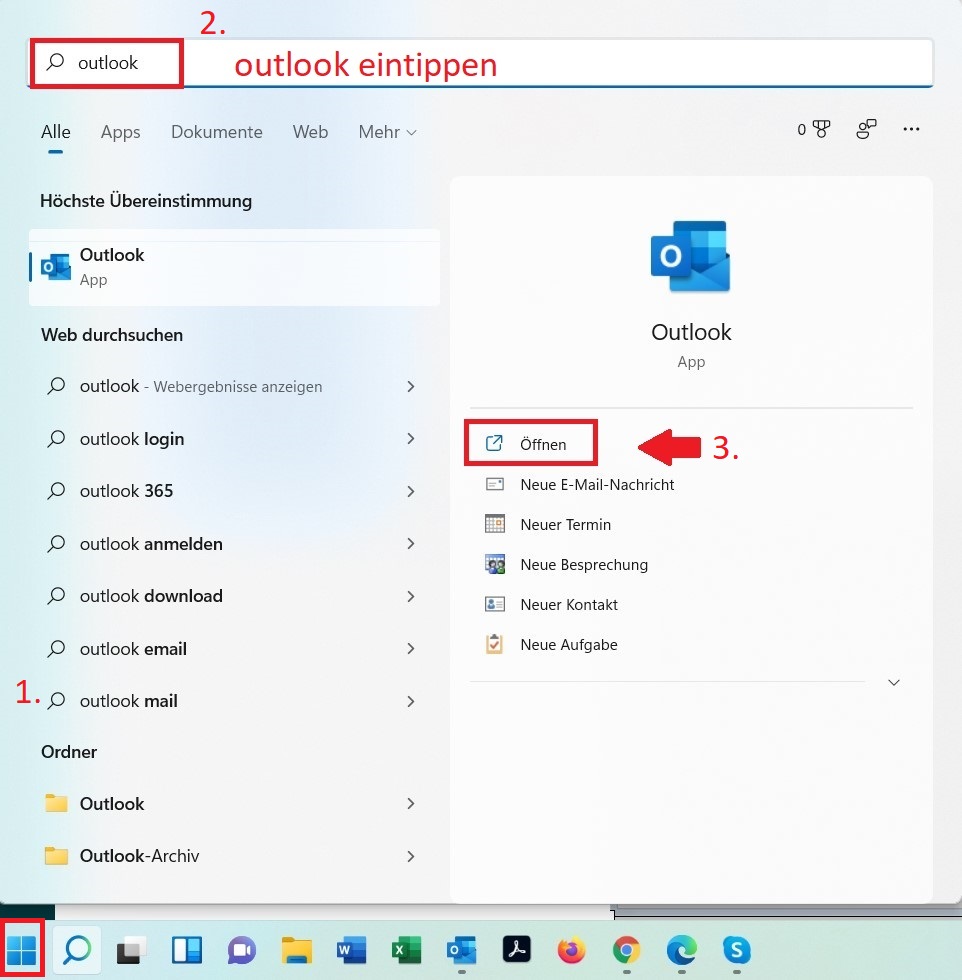Open the three-dot options menu
Image resolution: width=962 pixels, height=980 pixels.
[x=911, y=129]
